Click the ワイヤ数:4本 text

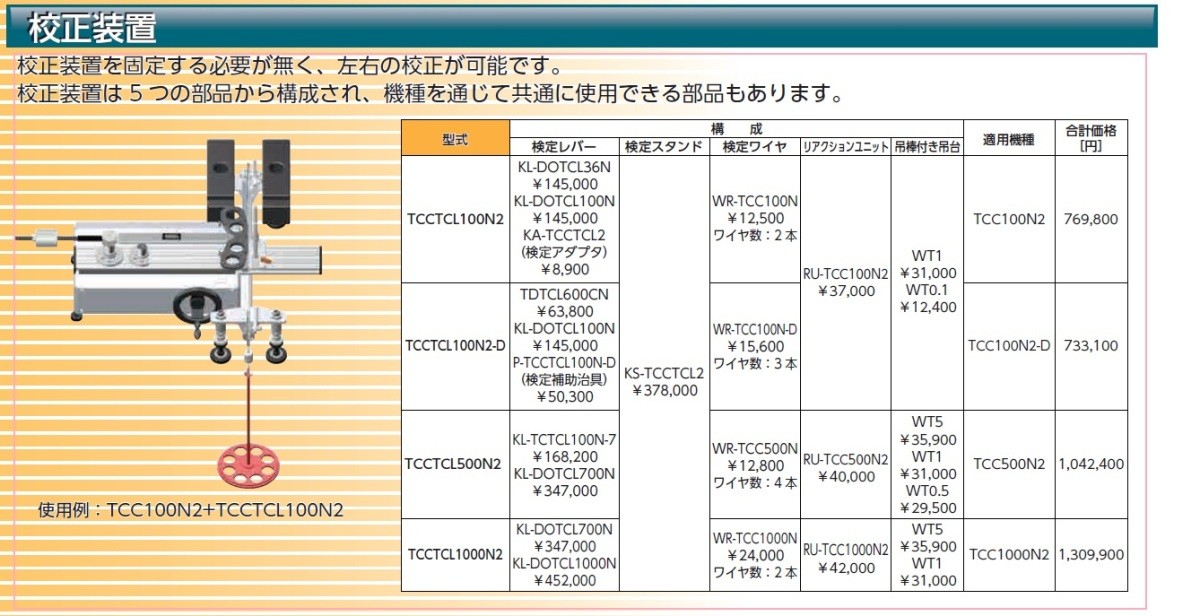(755, 482)
